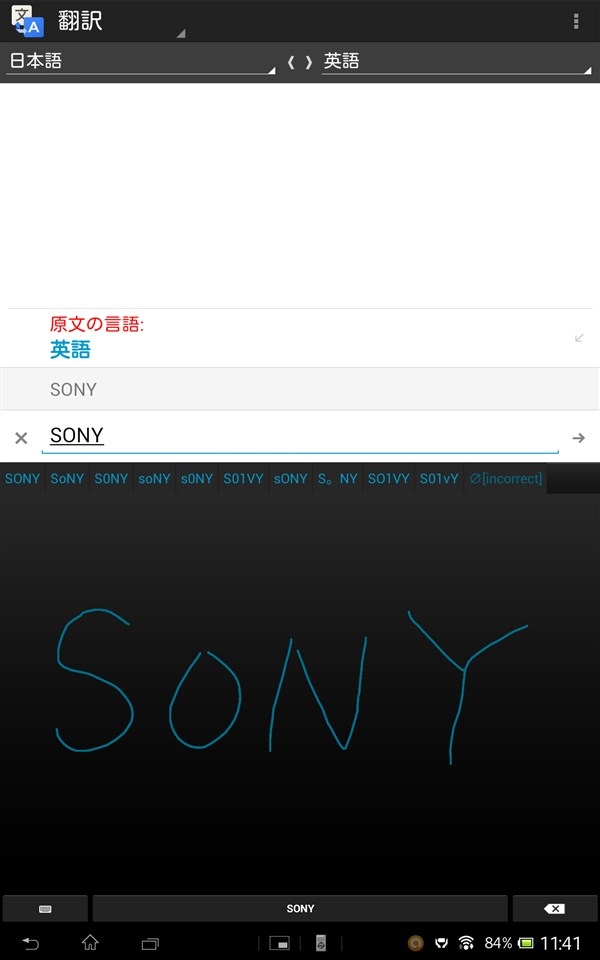Clear the input with the X icon

tap(21, 438)
